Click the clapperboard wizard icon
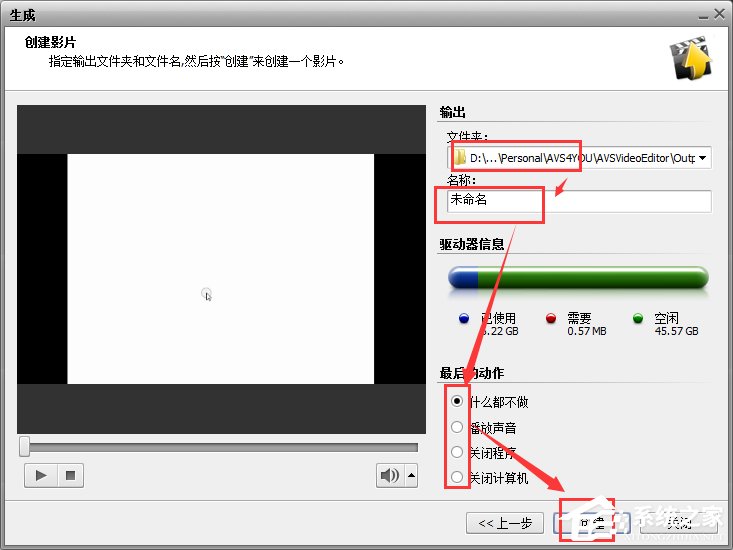The image size is (733, 550). [691, 58]
